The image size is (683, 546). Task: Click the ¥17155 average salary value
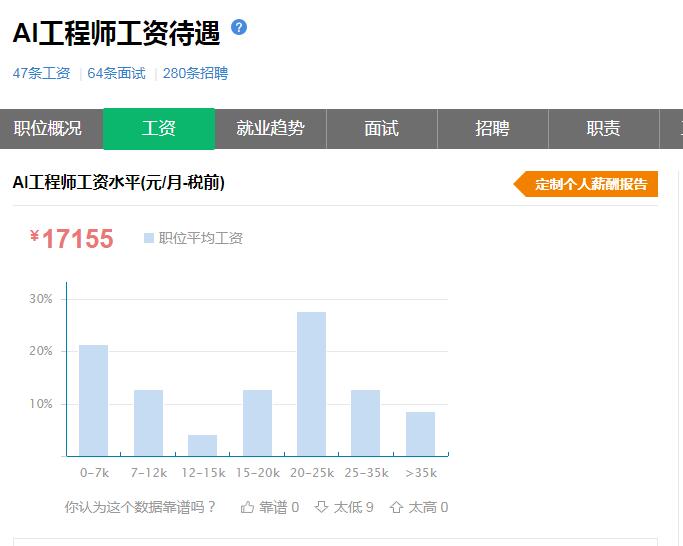(72, 239)
